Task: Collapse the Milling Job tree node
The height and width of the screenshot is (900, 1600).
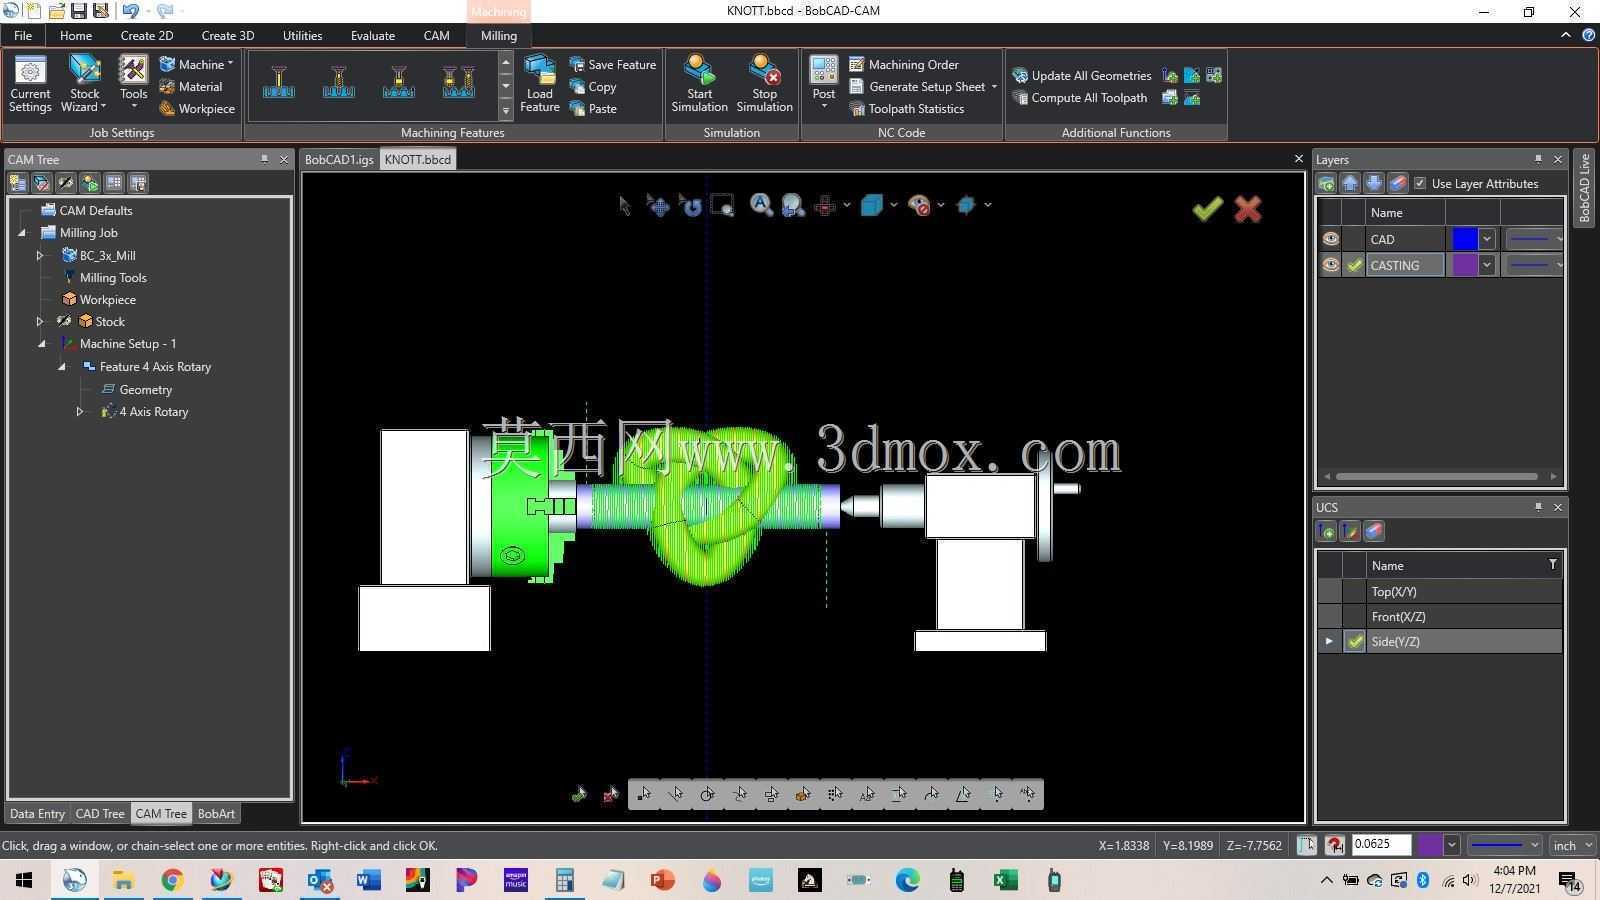Action: (x=22, y=233)
